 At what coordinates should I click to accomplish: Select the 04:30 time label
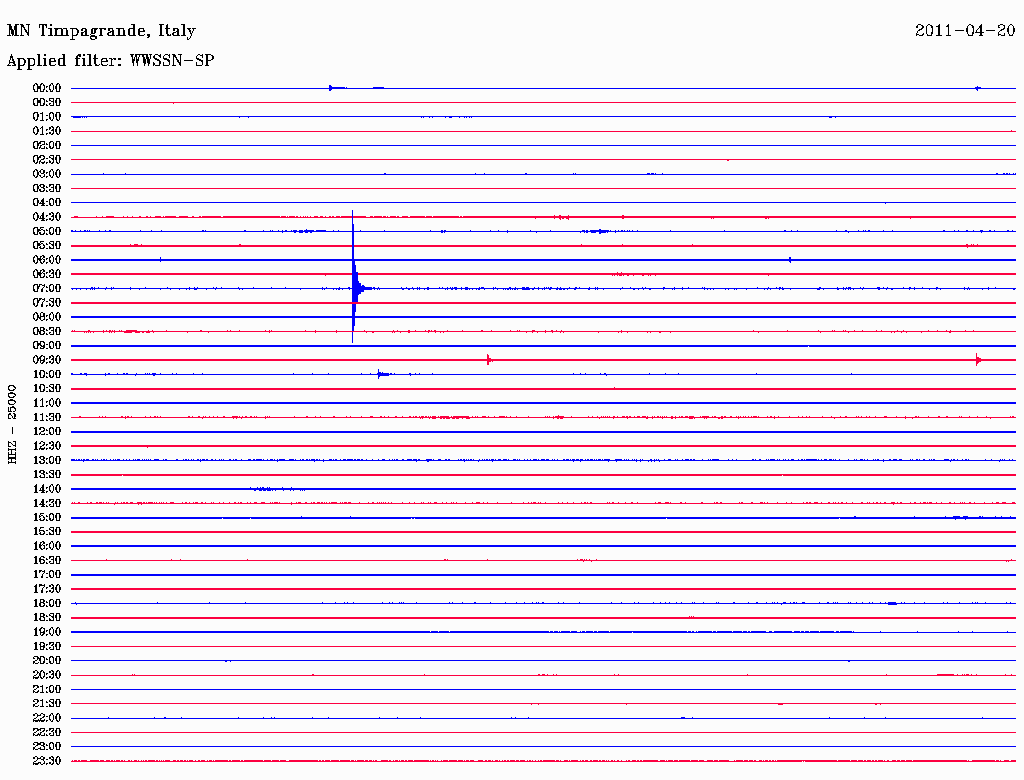[47, 217]
